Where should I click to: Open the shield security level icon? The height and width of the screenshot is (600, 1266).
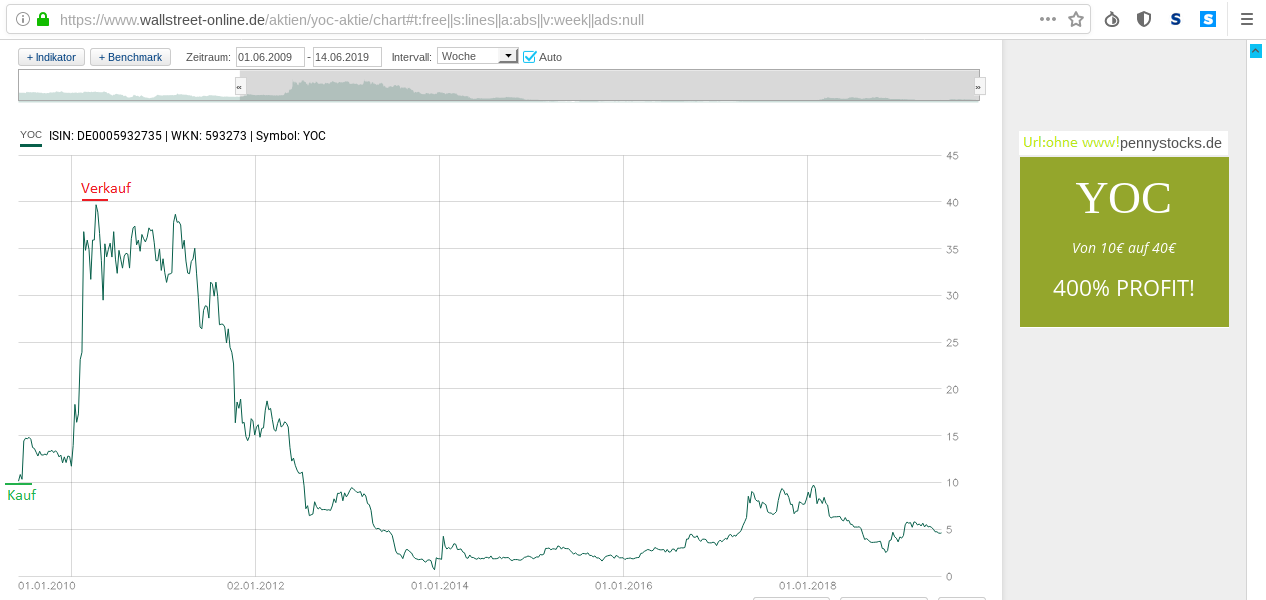pyautogui.click(x=1144, y=19)
